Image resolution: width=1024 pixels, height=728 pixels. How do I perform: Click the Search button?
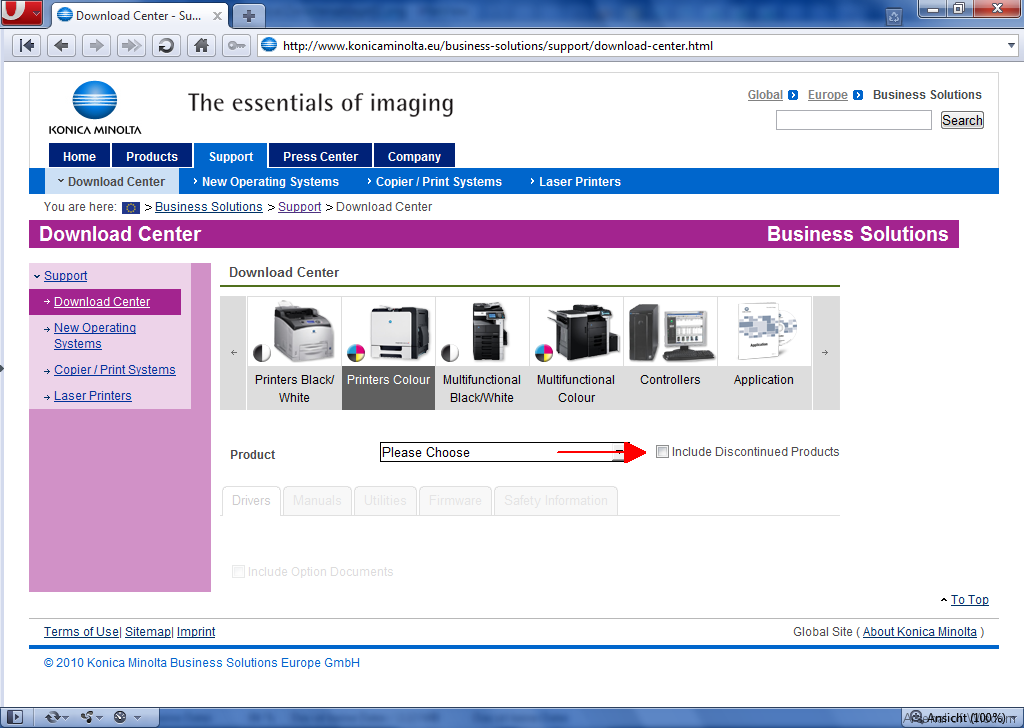pyautogui.click(x=962, y=120)
